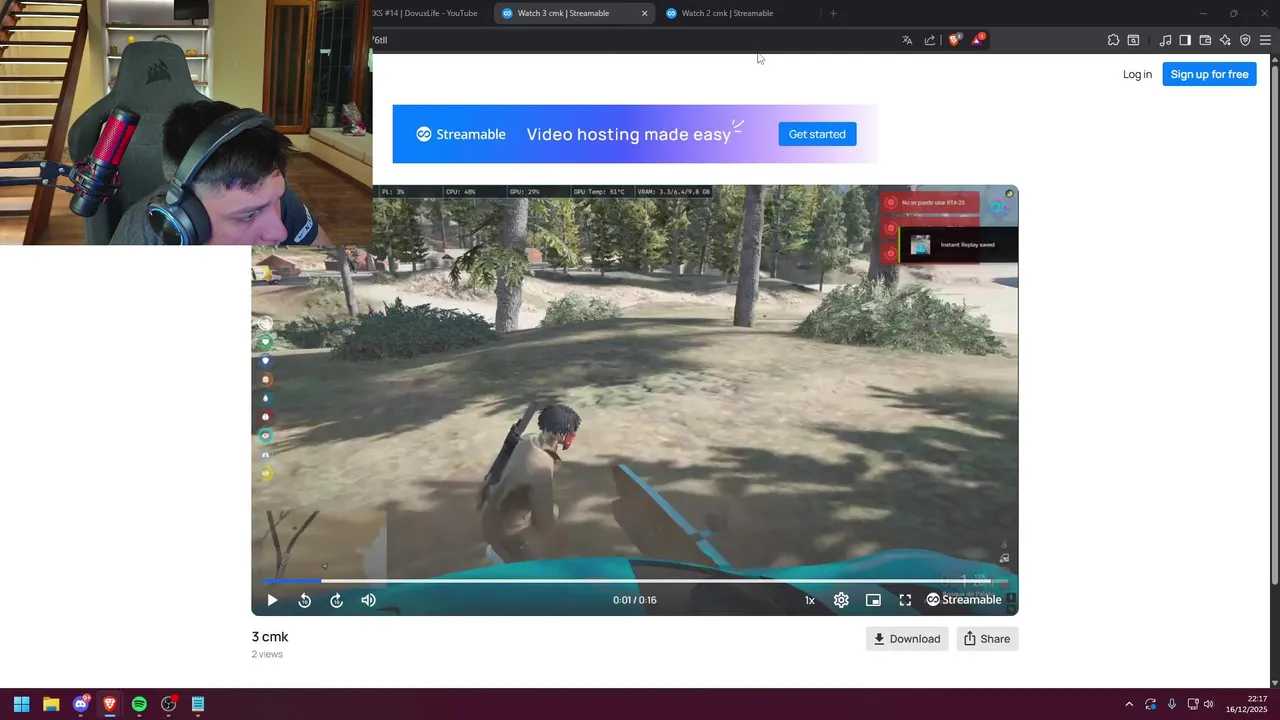Open Brave Rewards triangle icon
This screenshot has width=1280, height=720.
pyautogui.click(x=978, y=40)
